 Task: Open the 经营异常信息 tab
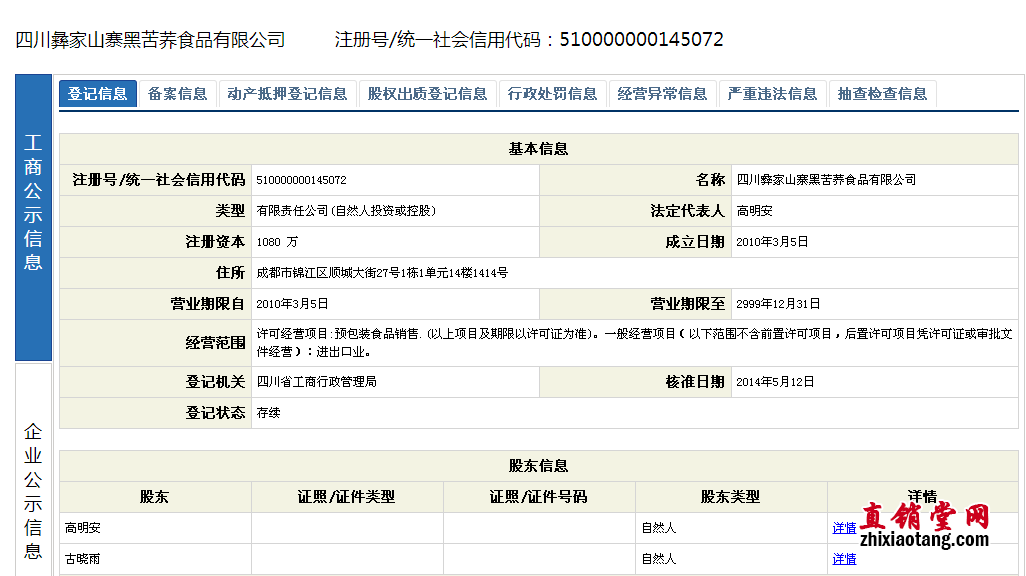[662, 94]
